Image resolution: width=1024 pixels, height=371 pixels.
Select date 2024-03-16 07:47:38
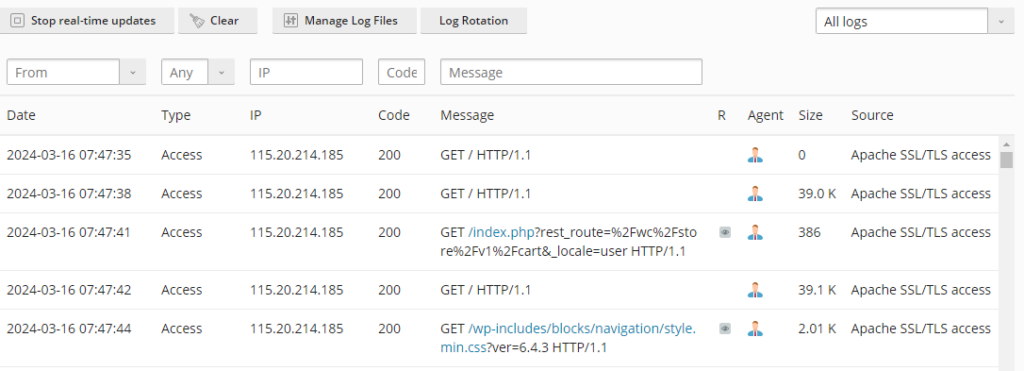coord(69,193)
